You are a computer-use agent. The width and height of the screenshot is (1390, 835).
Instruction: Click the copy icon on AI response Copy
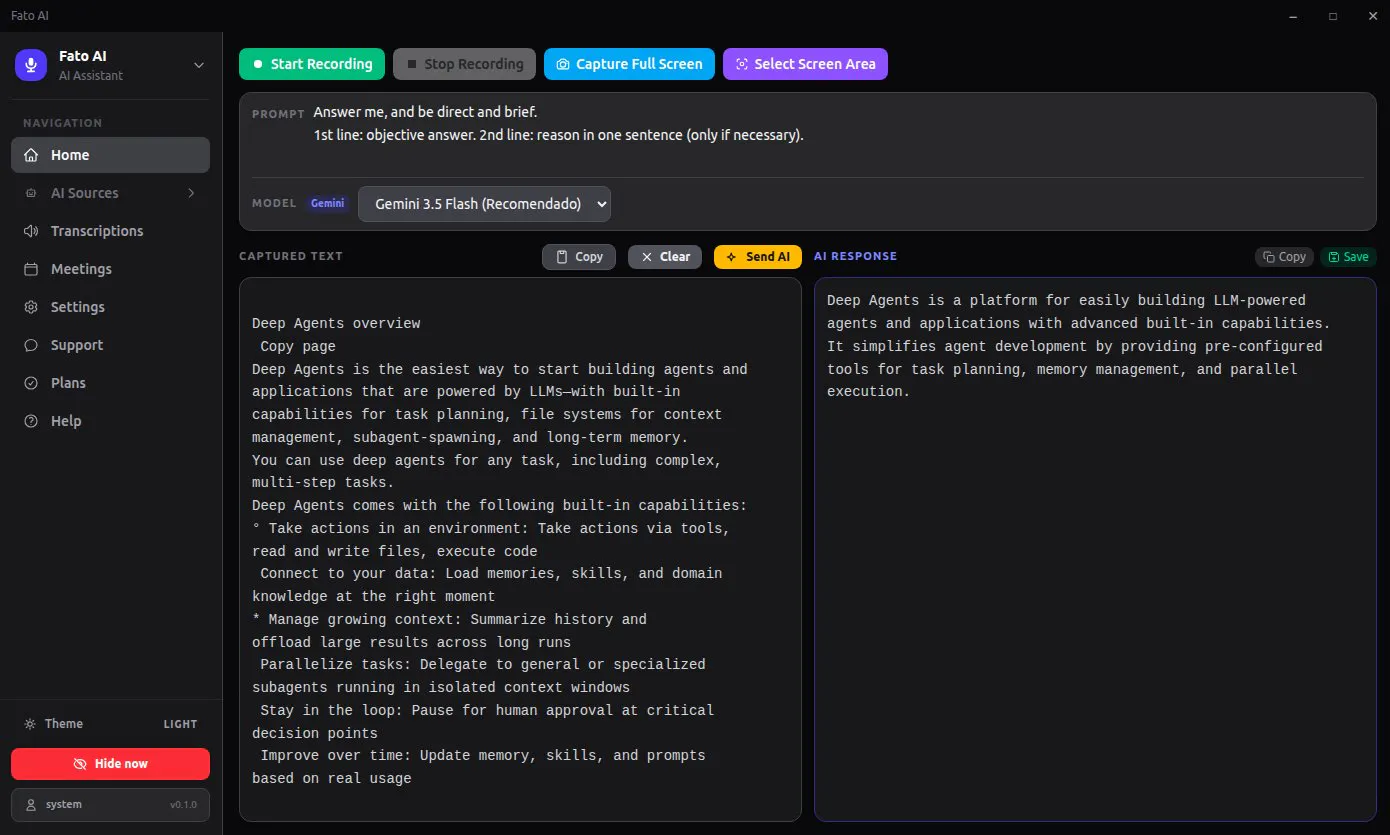(1268, 257)
